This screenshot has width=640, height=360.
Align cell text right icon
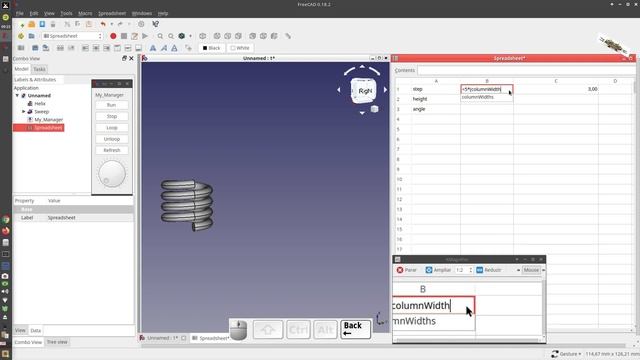click(107, 48)
